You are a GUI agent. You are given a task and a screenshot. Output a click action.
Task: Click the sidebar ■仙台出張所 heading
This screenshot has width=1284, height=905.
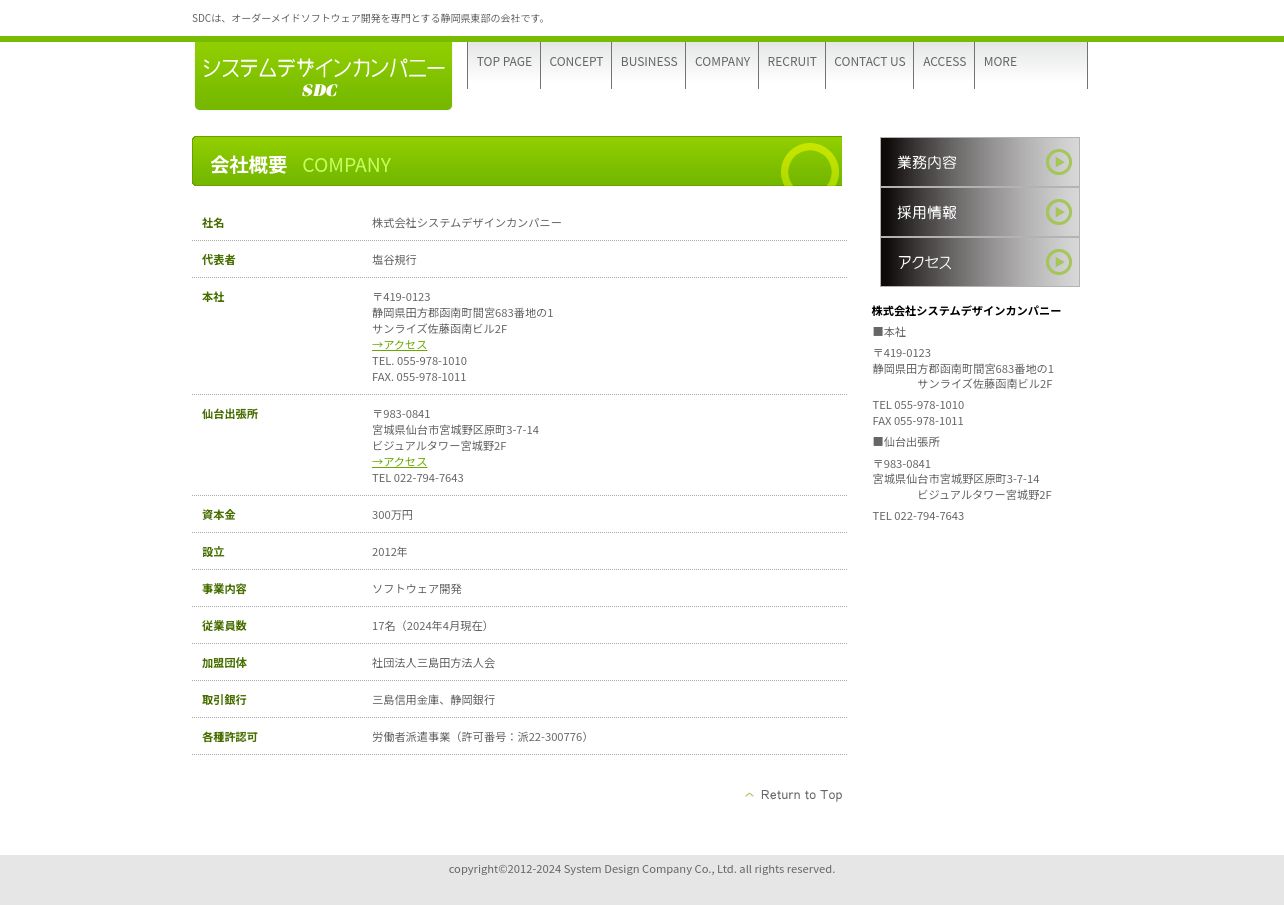click(906, 442)
